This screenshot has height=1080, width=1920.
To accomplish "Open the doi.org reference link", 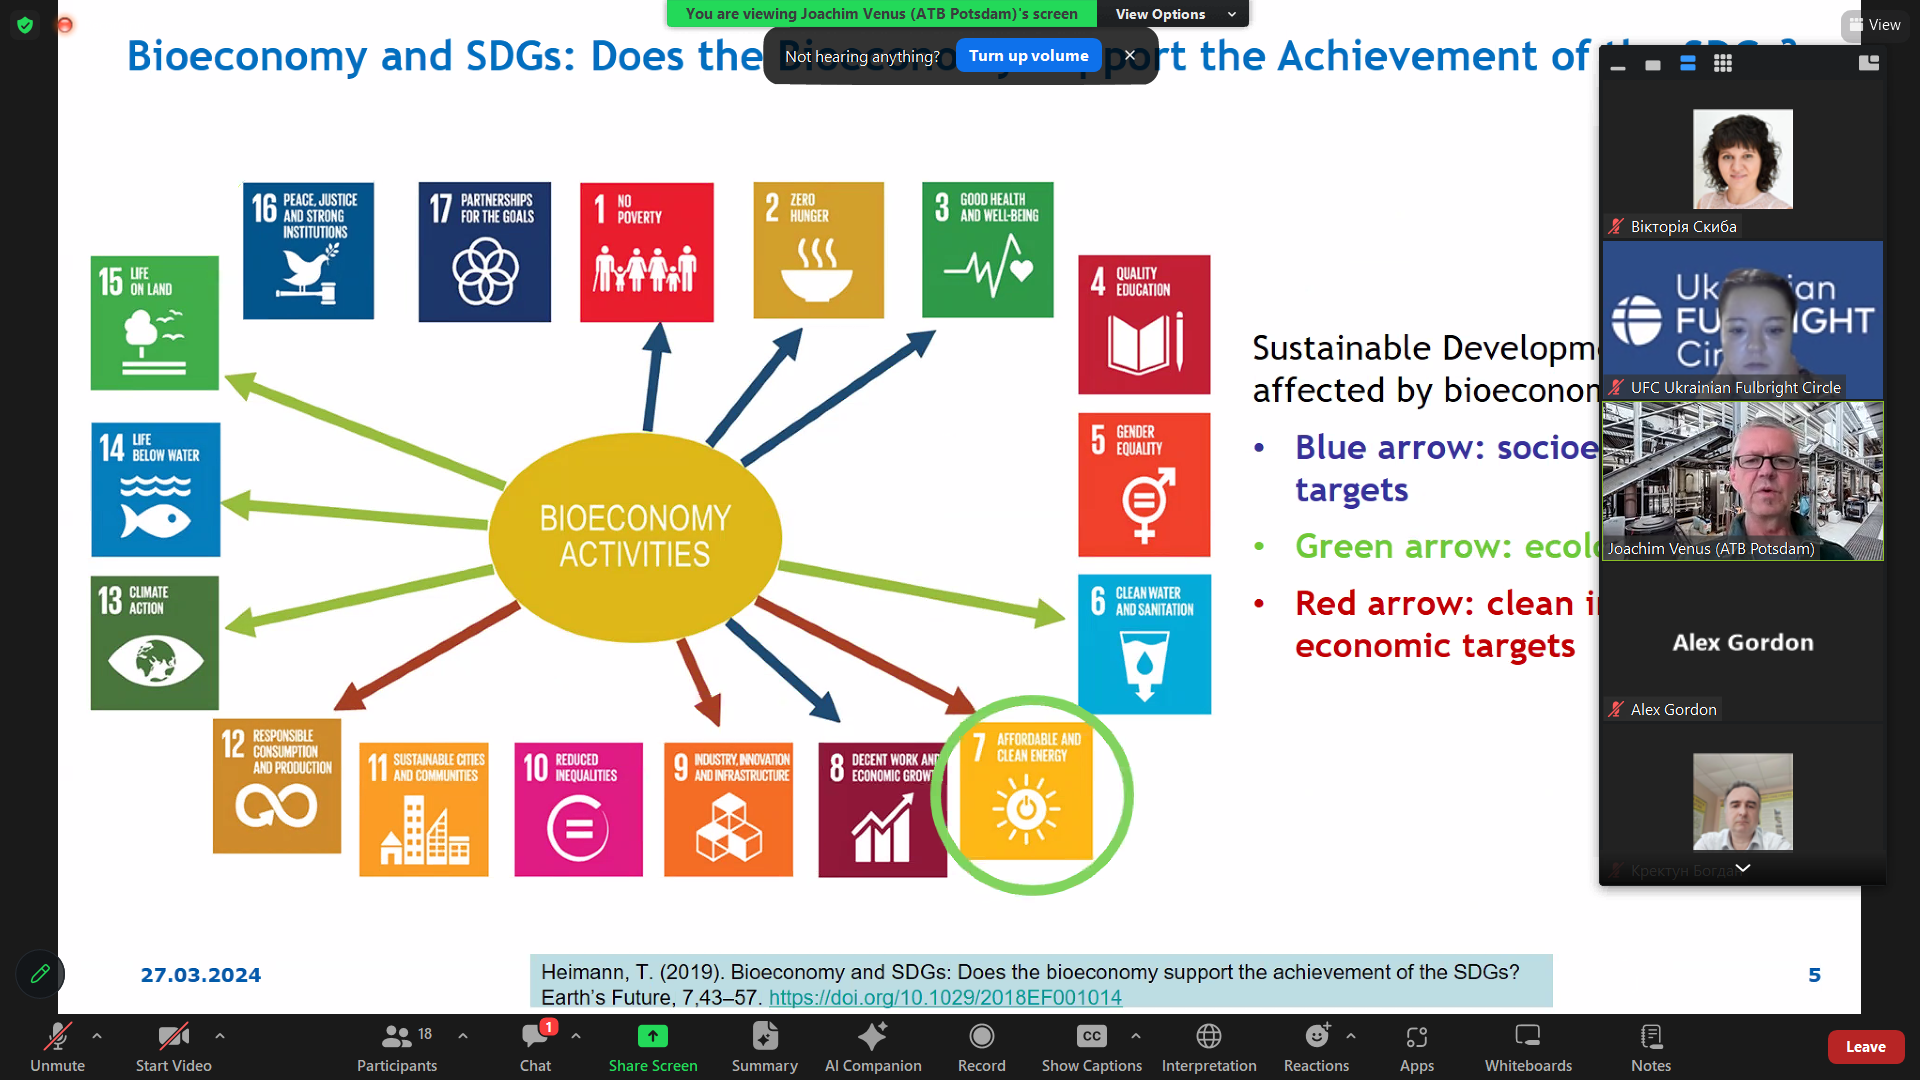I will pyautogui.click(x=944, y=997).
